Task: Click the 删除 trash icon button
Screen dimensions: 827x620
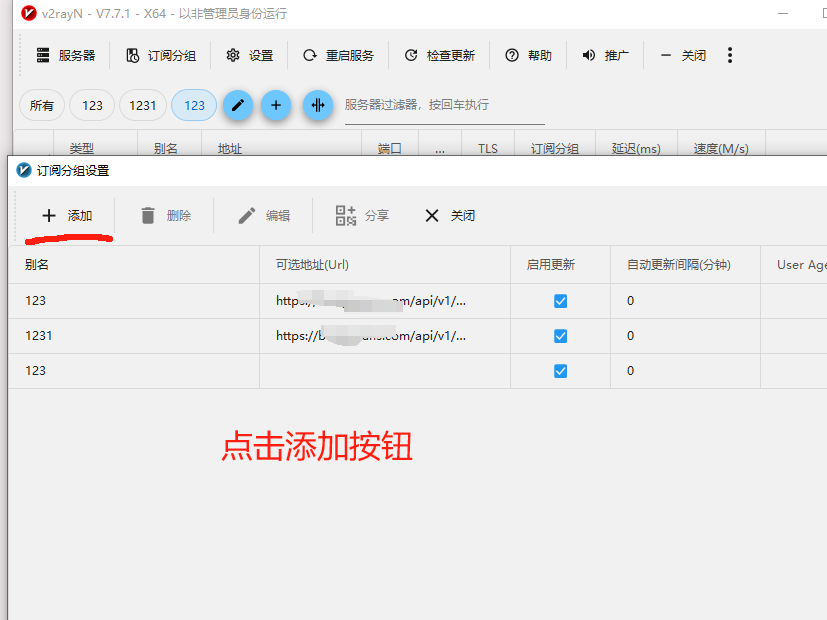Action: pos(165,216)
